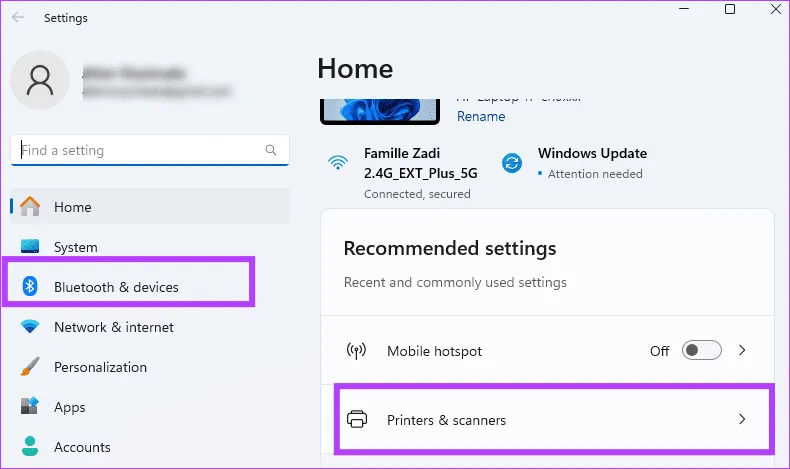
Task: Click the user profile avatar
Action: [40, 81]
